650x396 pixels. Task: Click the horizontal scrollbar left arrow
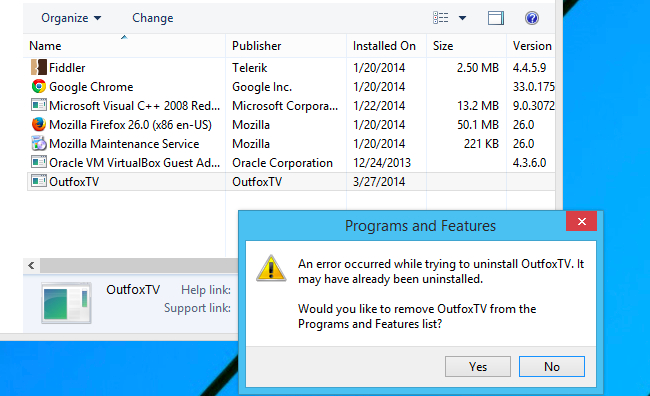click(x=32, y=265)
